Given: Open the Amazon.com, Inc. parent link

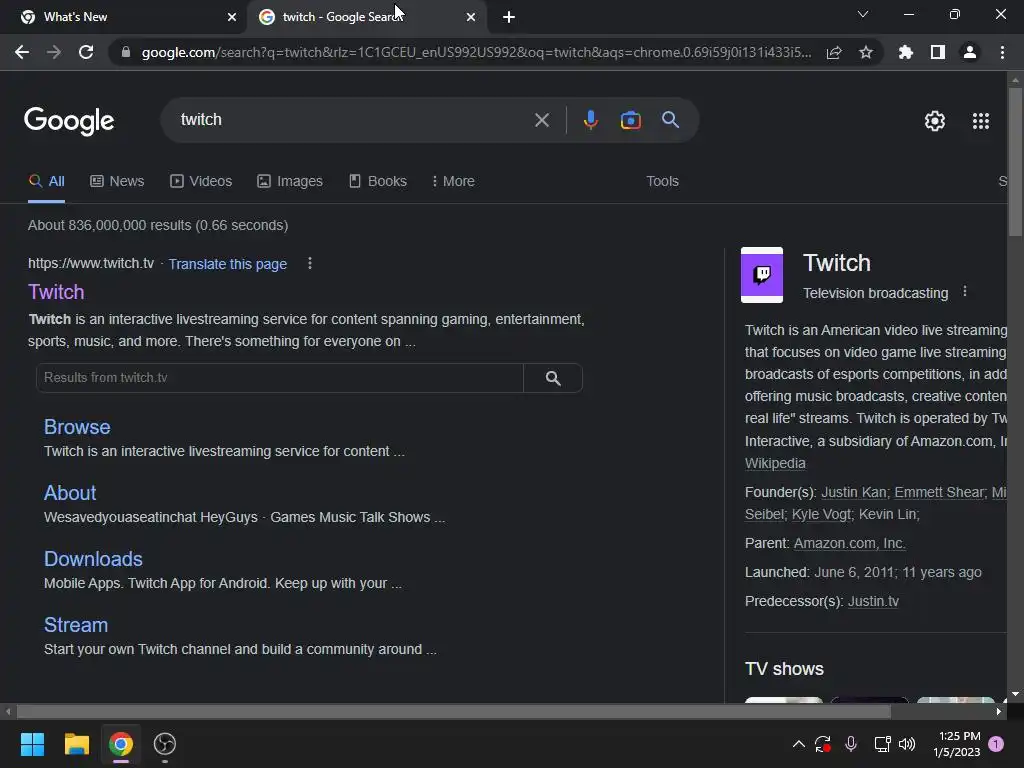Looking at the screenshot, I should [849, 543].
